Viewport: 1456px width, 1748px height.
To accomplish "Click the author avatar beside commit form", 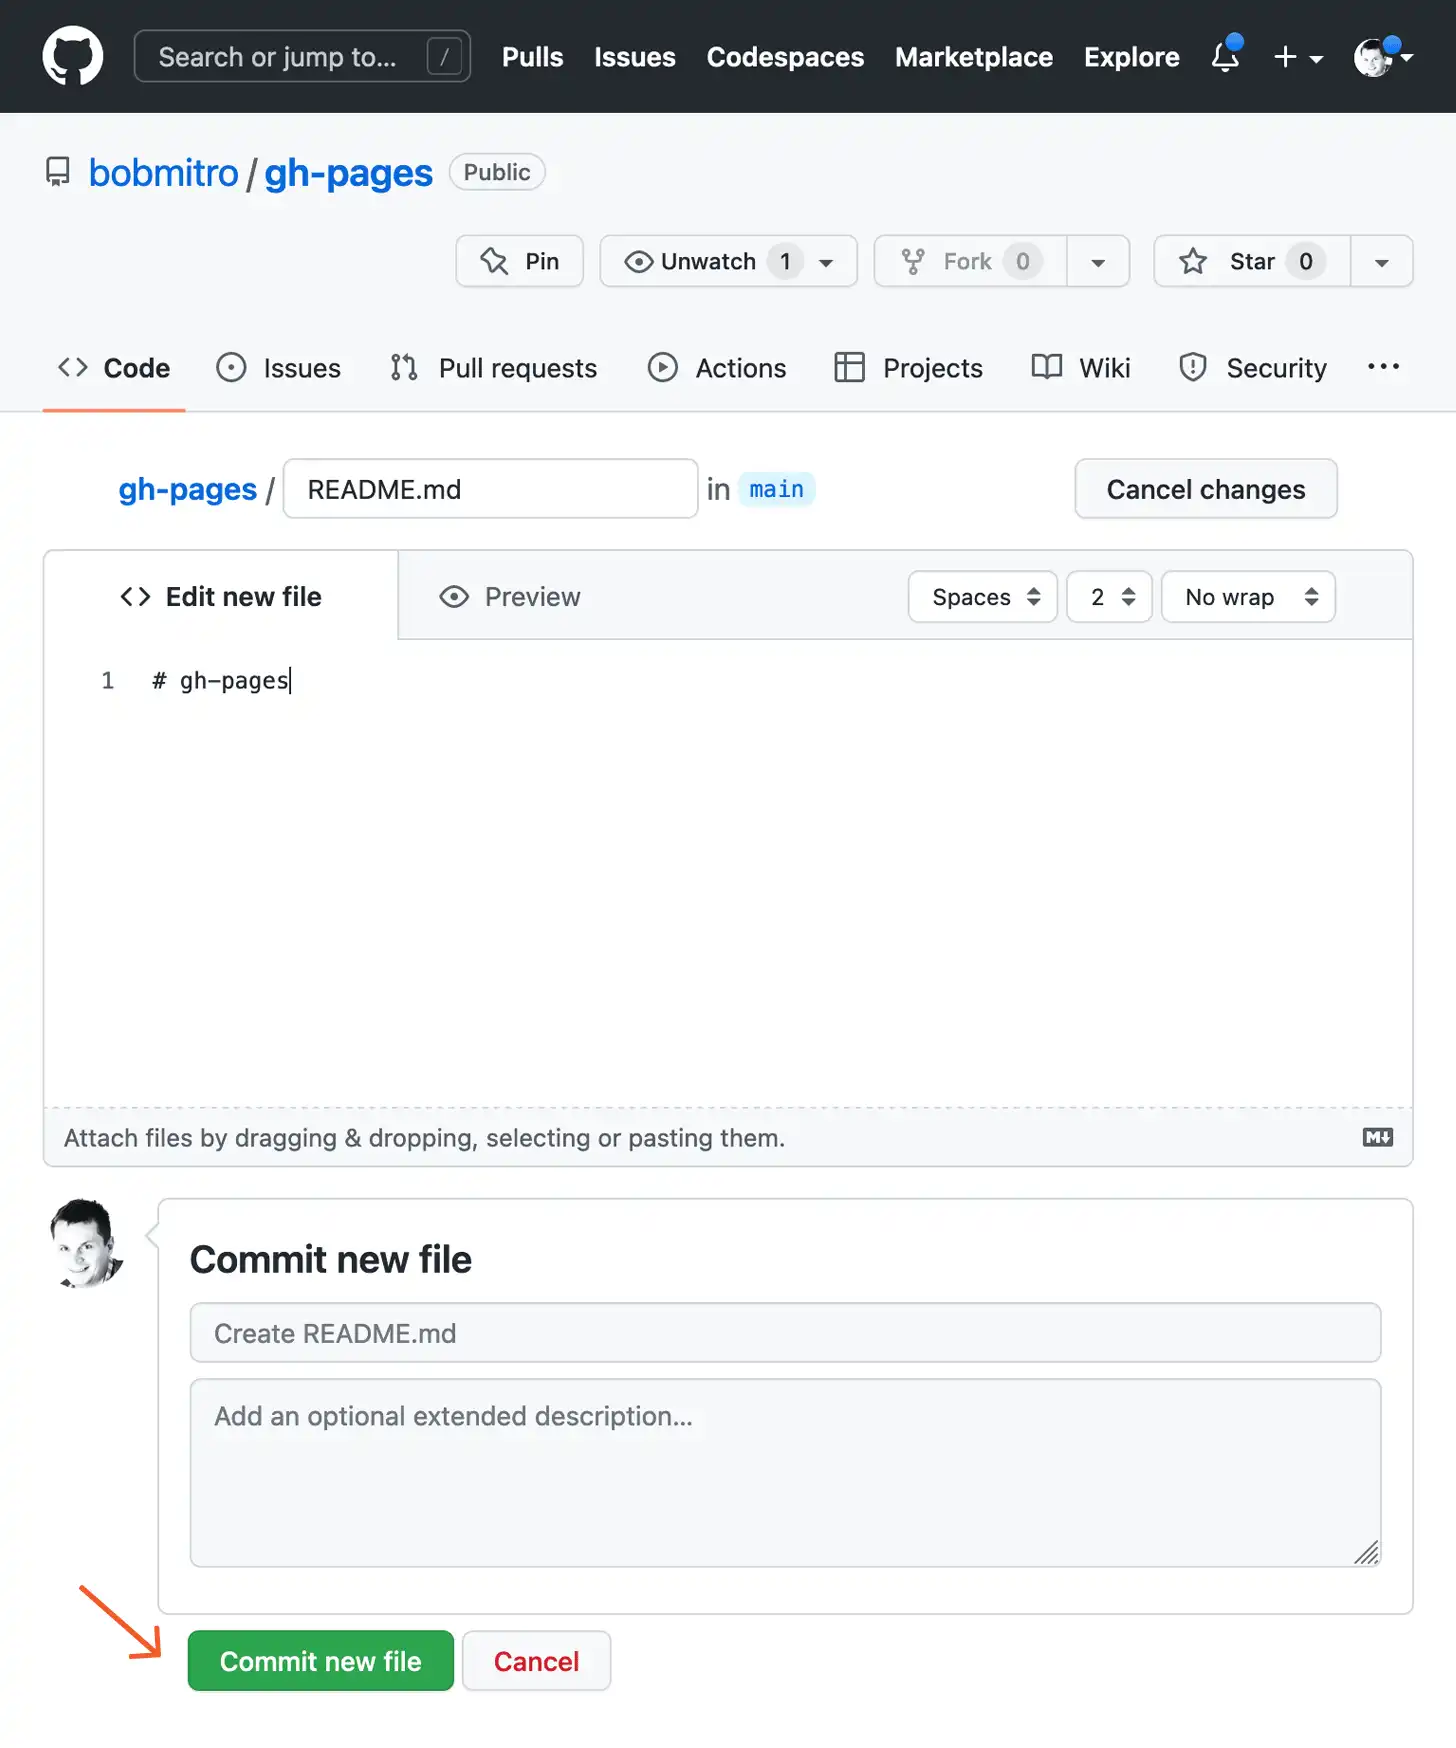I will [x=87, y=1243].
